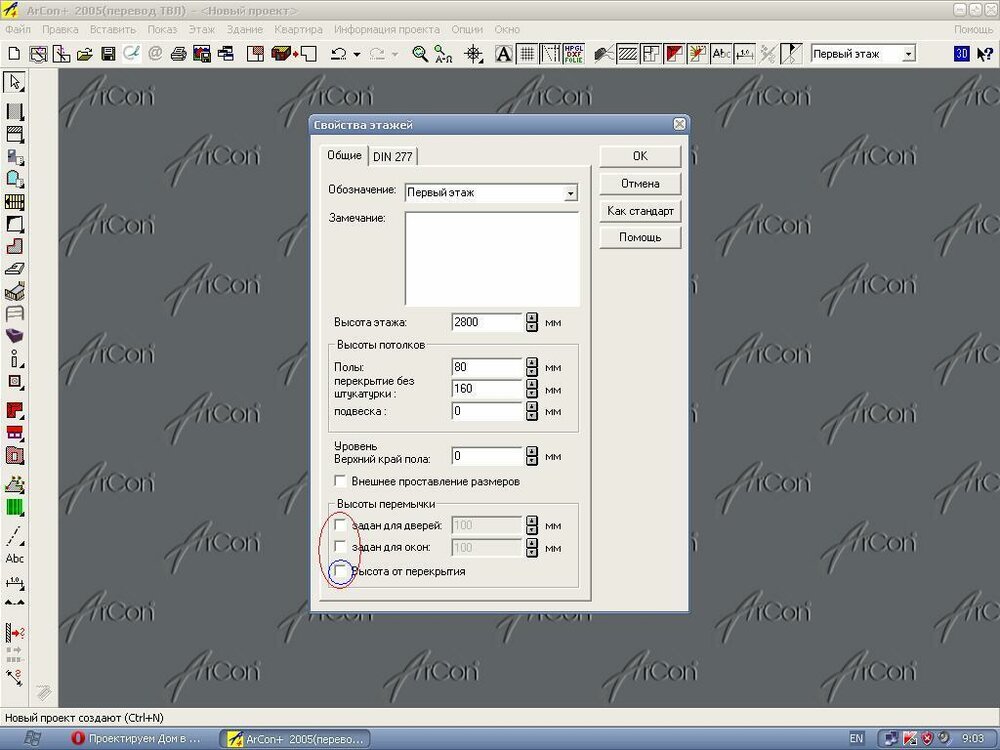Screen dimensions: 1000x750
Task: Increase 'подвеска' value with spinner up
Action: (x=532, y=407)
